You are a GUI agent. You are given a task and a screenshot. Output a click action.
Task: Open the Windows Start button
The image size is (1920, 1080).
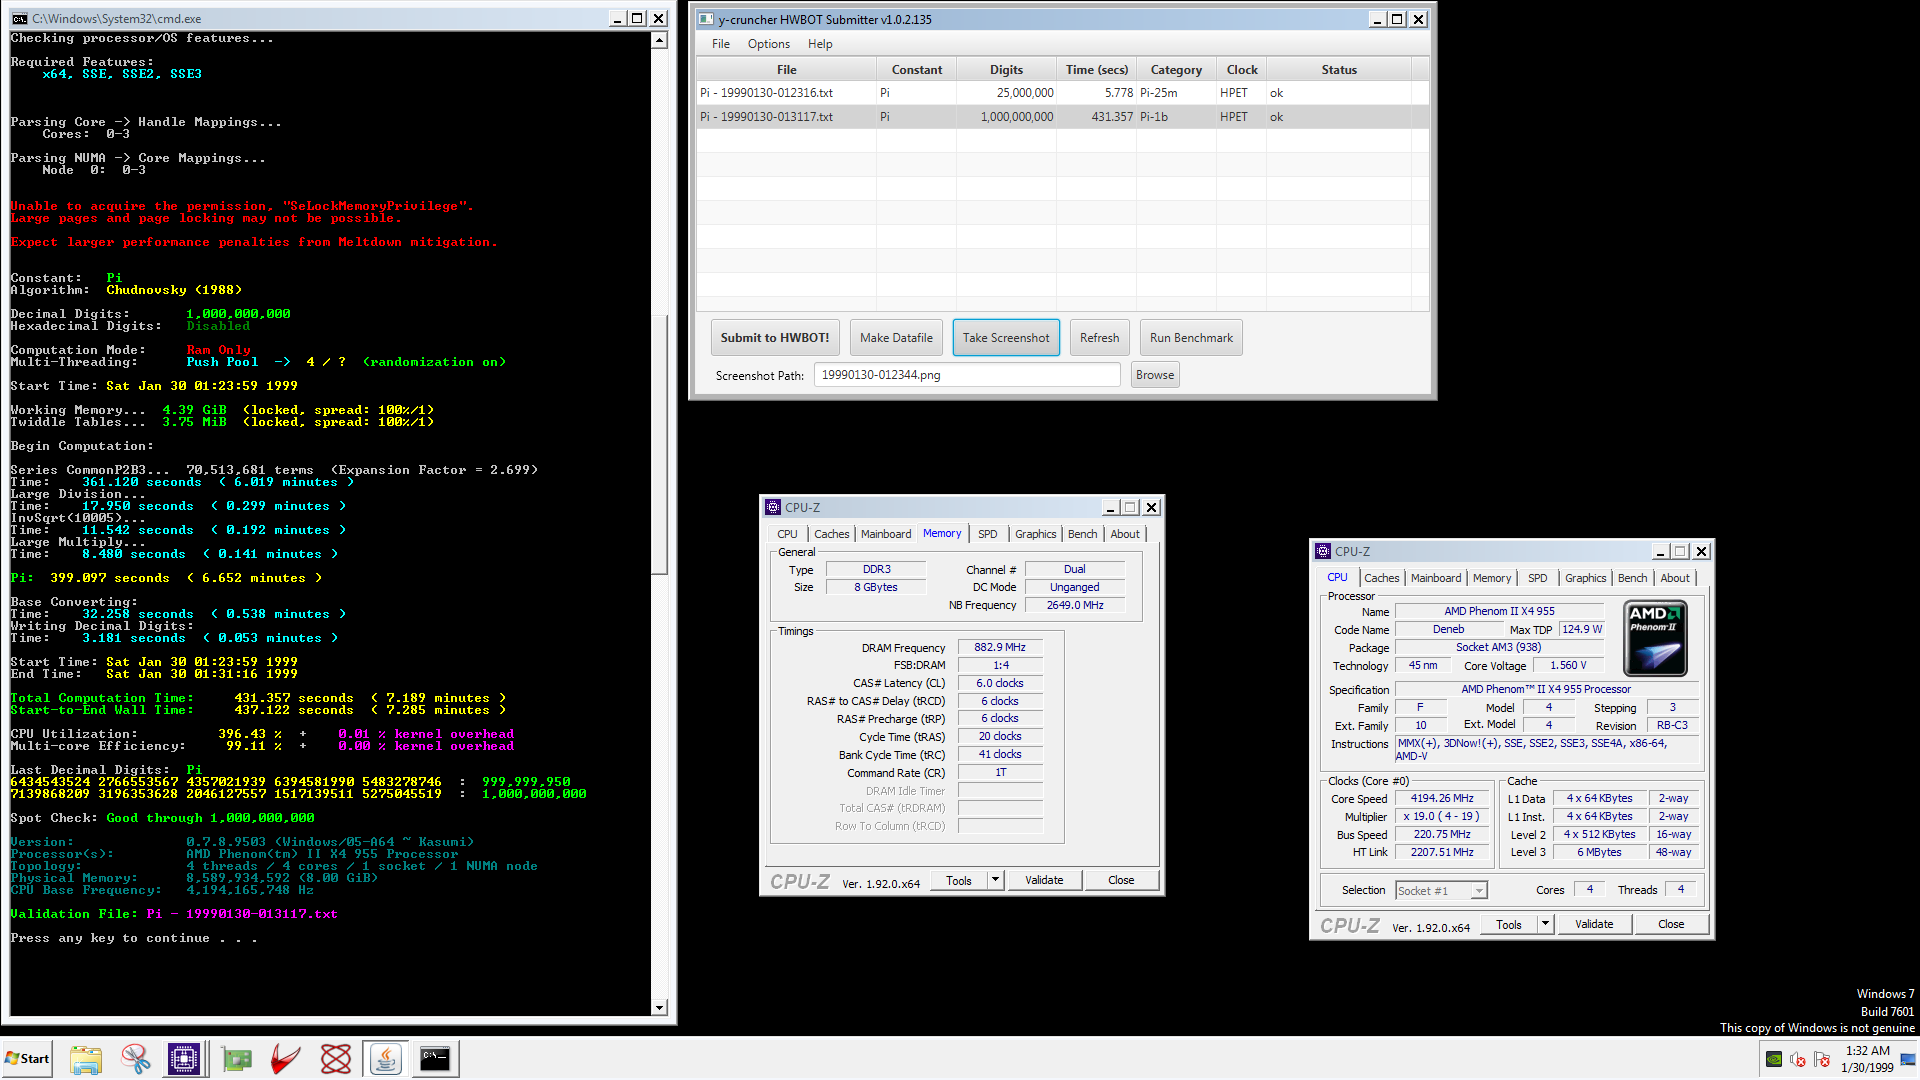[x=27, y=1059]
